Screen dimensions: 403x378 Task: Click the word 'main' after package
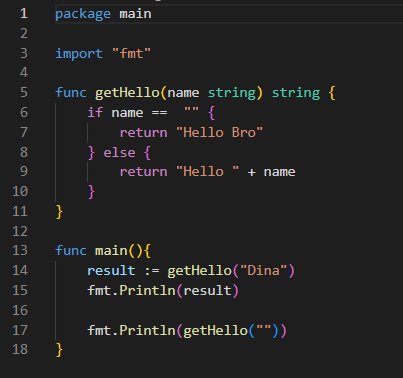pyautogui.click(x=135, y=14)
